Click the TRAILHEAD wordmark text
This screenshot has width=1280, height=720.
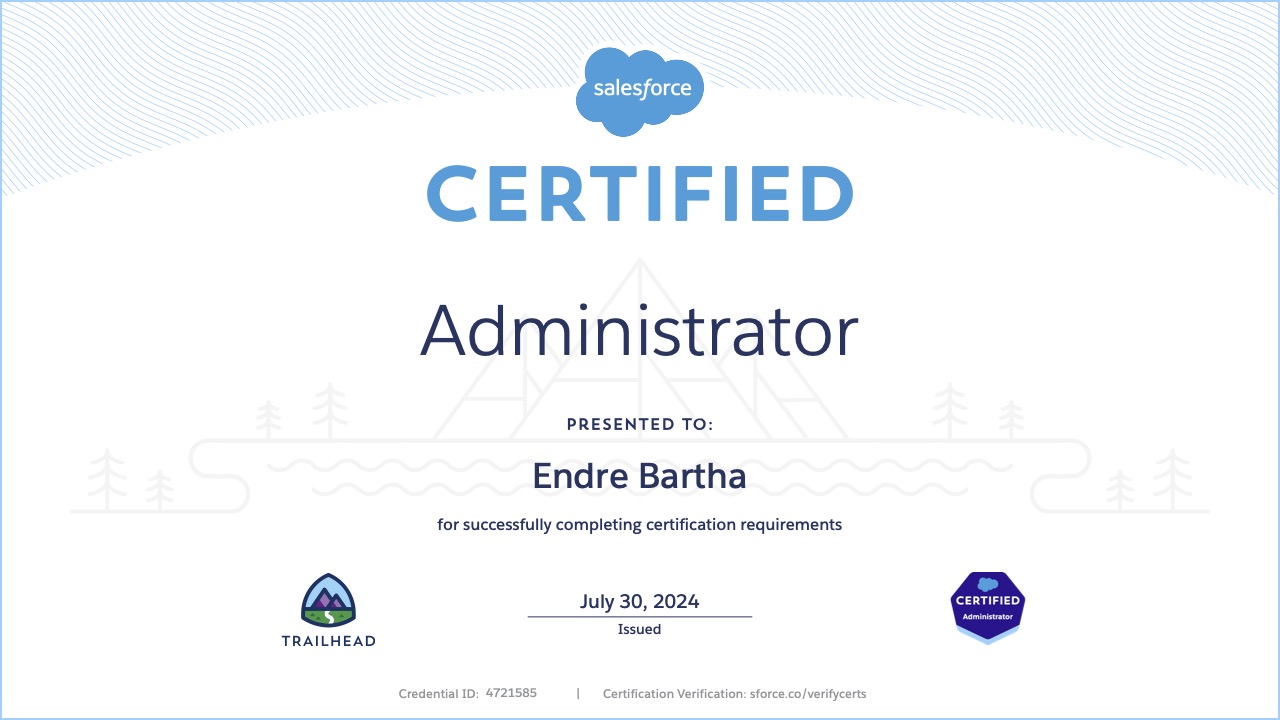(329, 641)
